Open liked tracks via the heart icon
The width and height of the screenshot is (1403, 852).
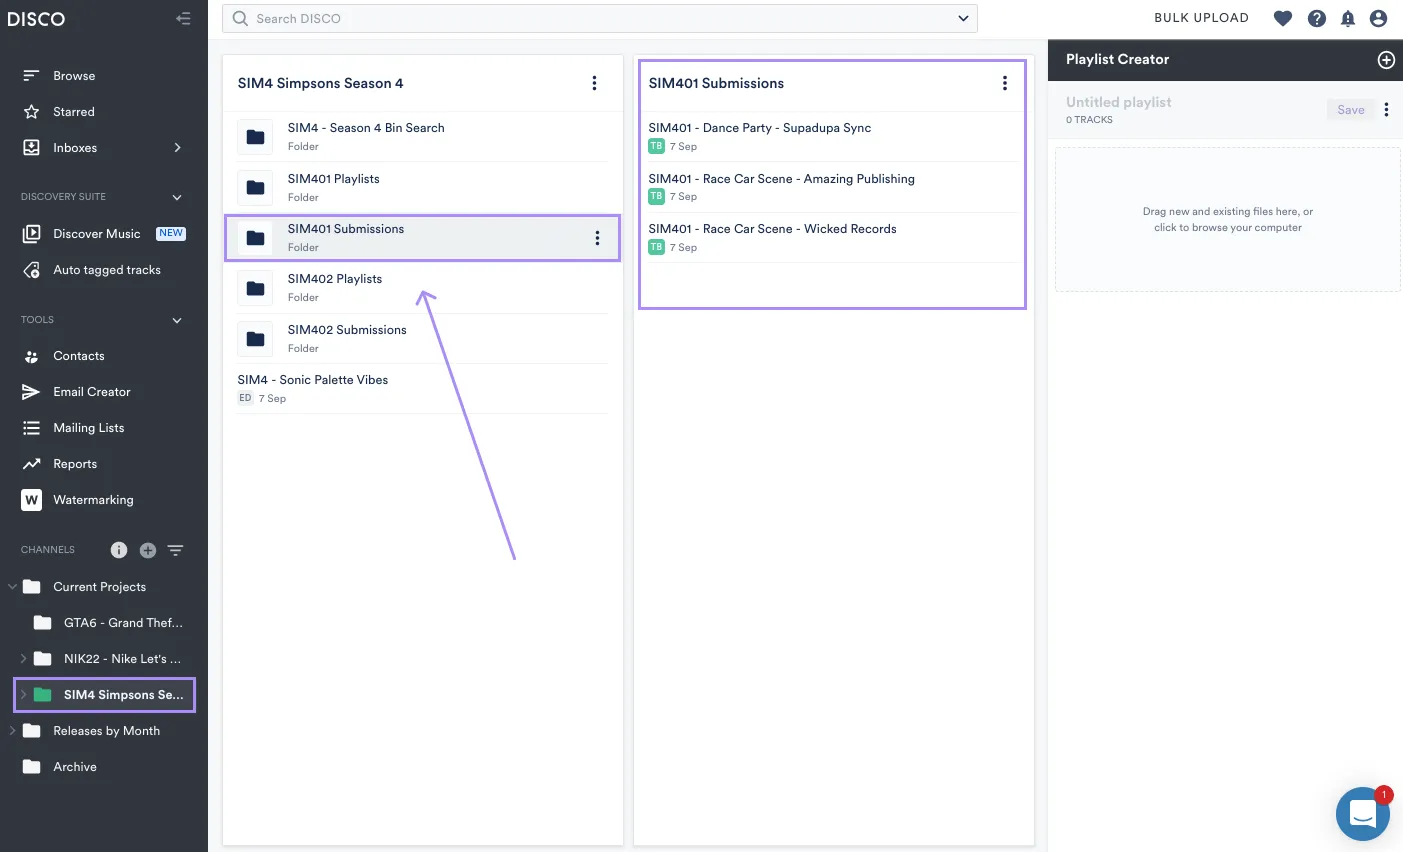pos(1282,18)
